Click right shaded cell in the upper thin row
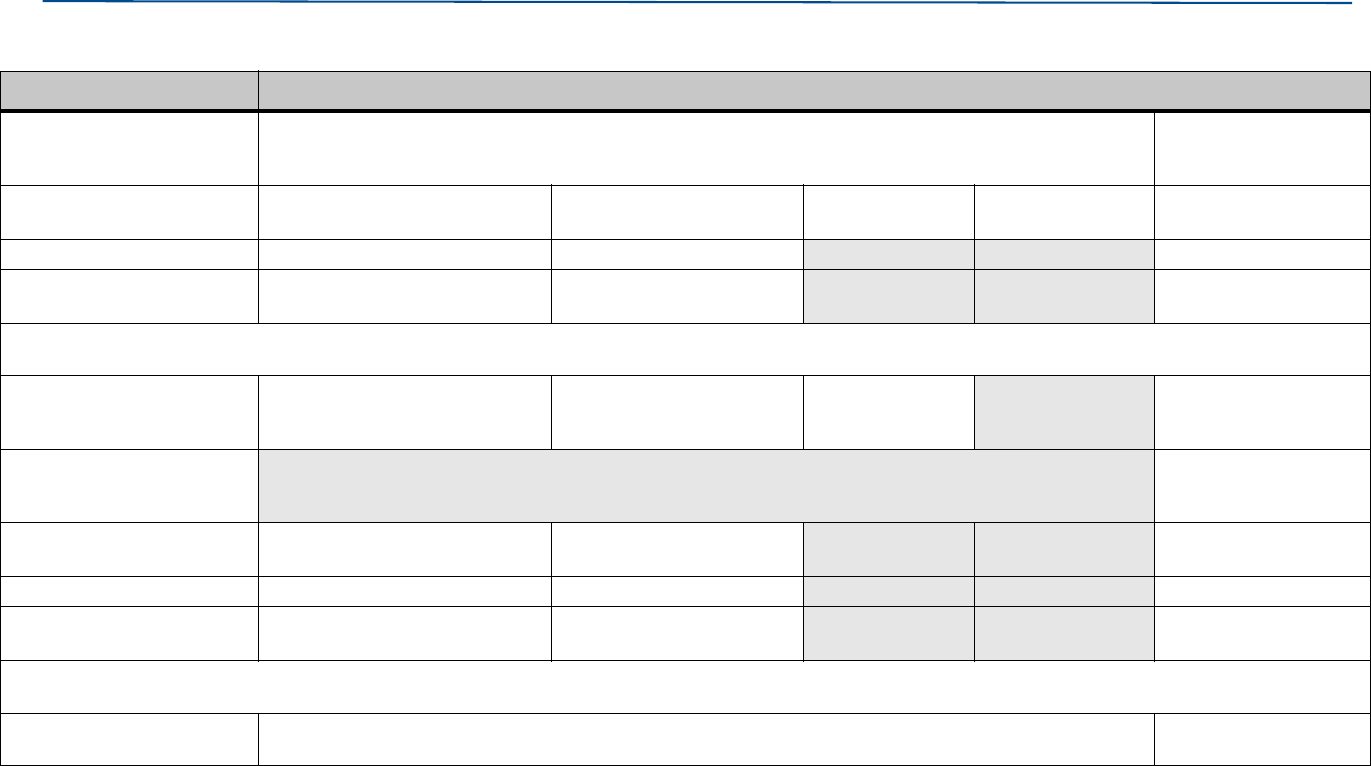 click(1064, 254)
